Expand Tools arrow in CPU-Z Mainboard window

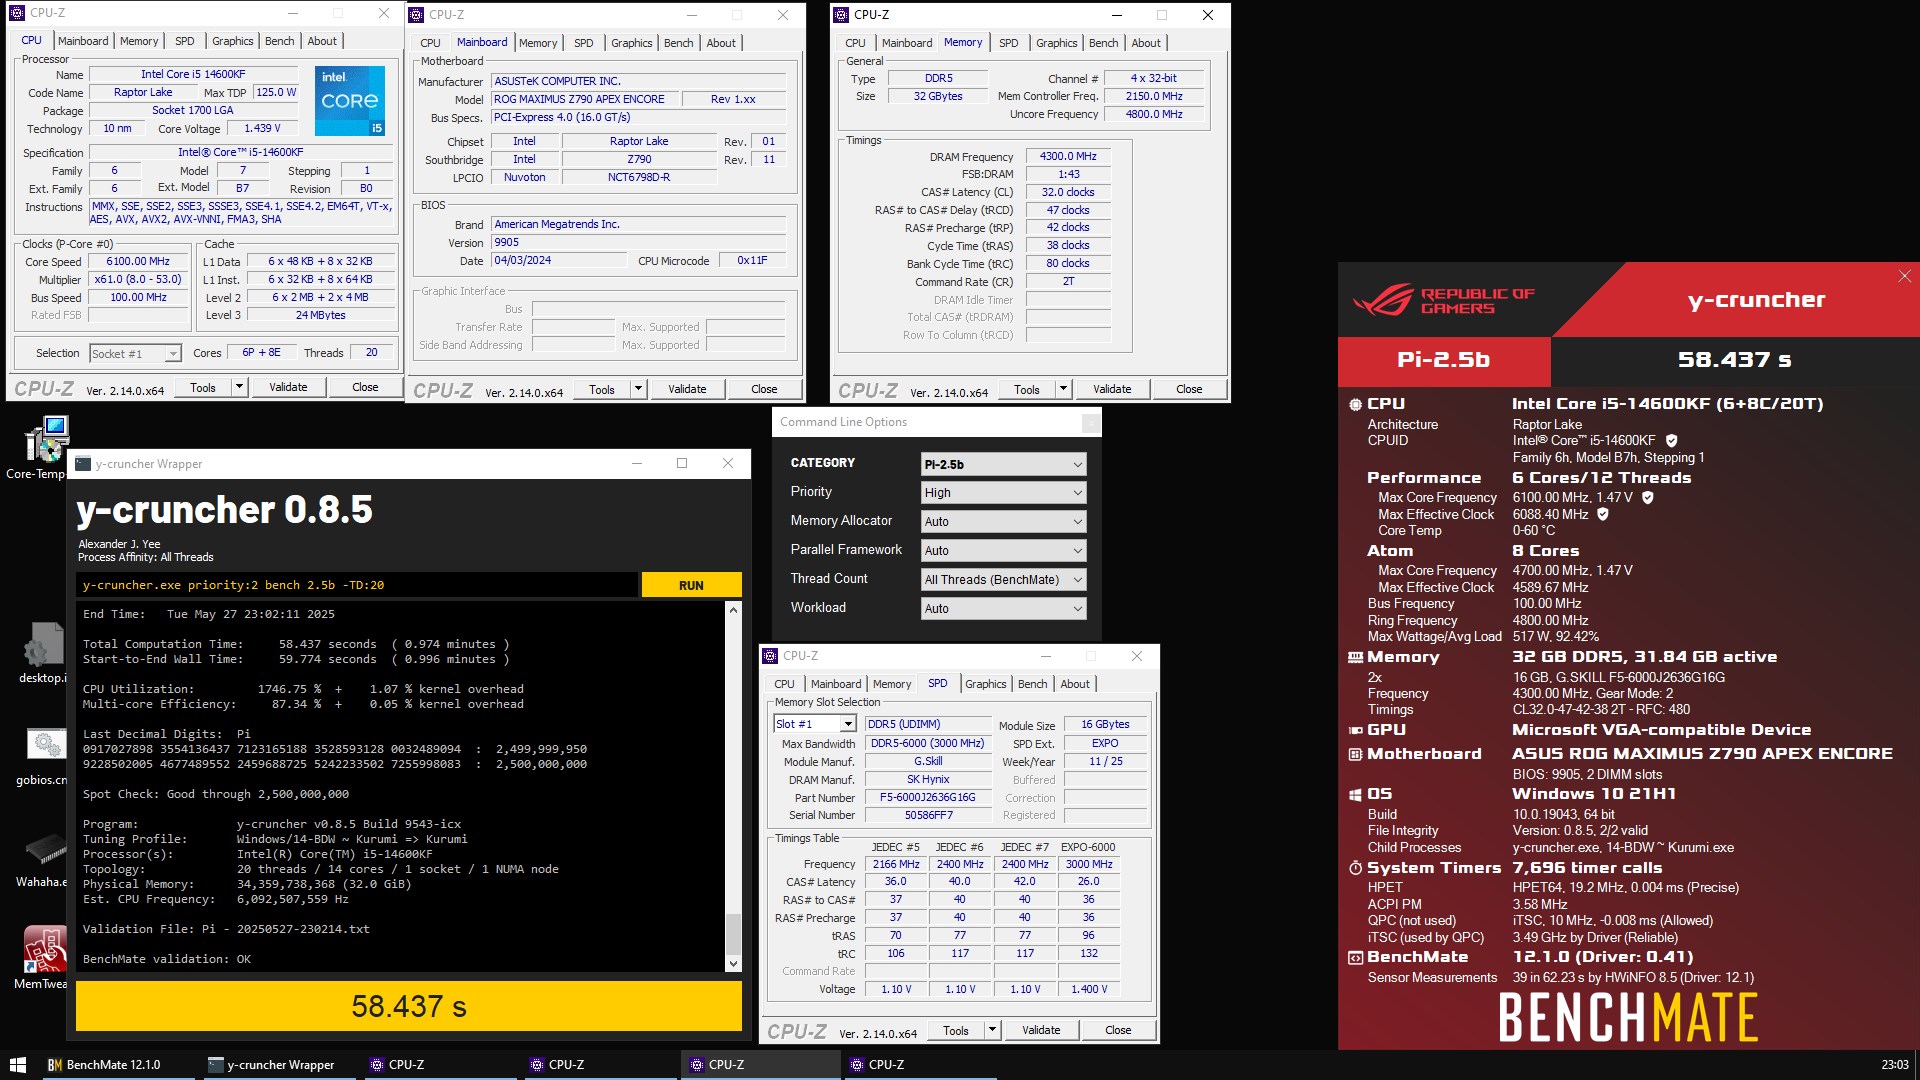(x=638, y=389)
